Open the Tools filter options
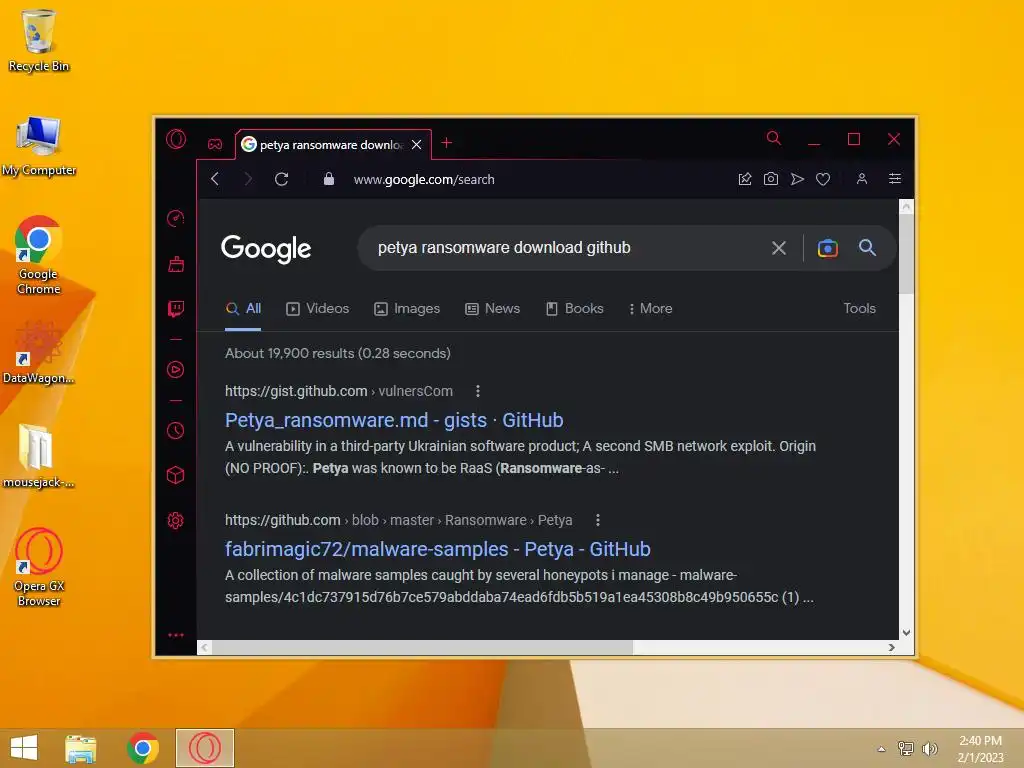The width and height of the screenshot is (1024, 768). 859,309
